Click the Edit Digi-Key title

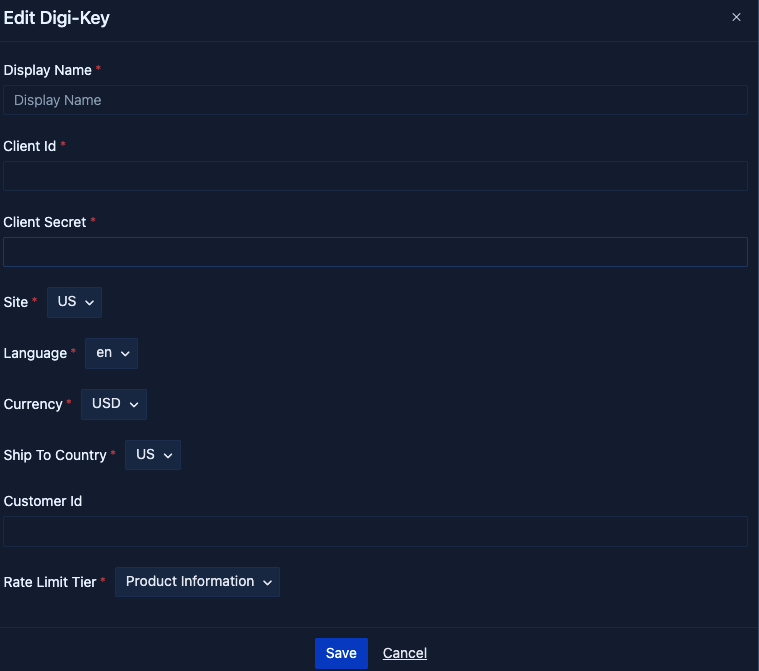pos(57,18)
